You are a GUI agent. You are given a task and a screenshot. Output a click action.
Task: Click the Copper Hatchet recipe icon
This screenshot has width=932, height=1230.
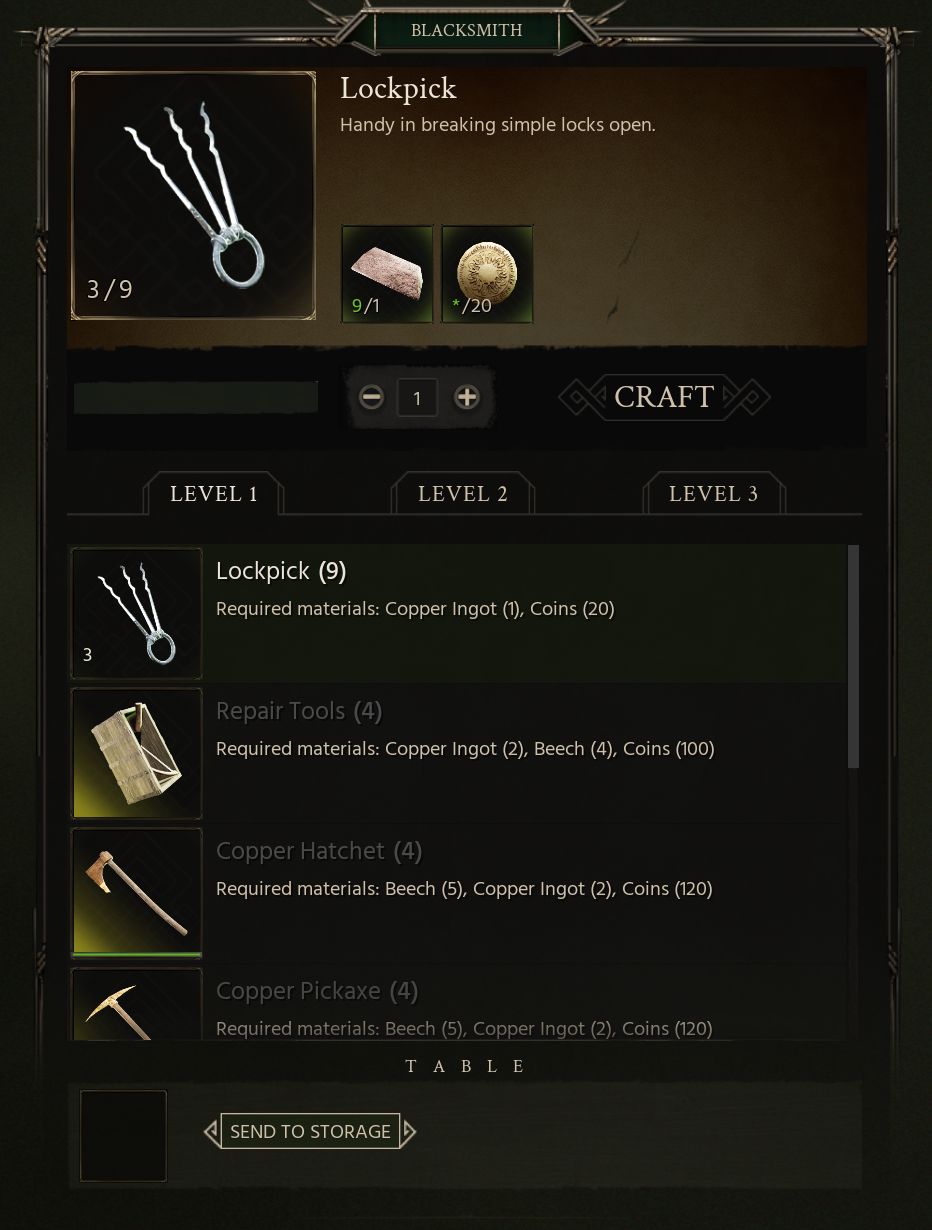(137, 893)
